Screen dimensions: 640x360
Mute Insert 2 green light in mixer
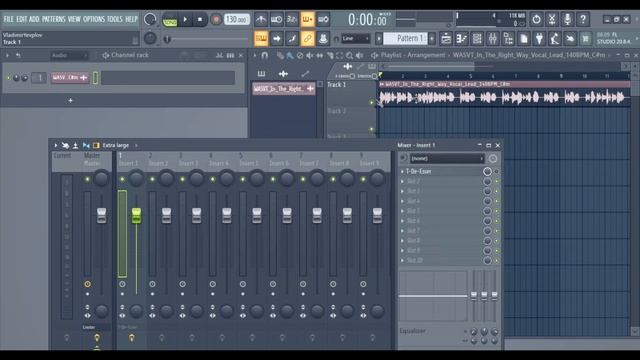coord(152,179)
